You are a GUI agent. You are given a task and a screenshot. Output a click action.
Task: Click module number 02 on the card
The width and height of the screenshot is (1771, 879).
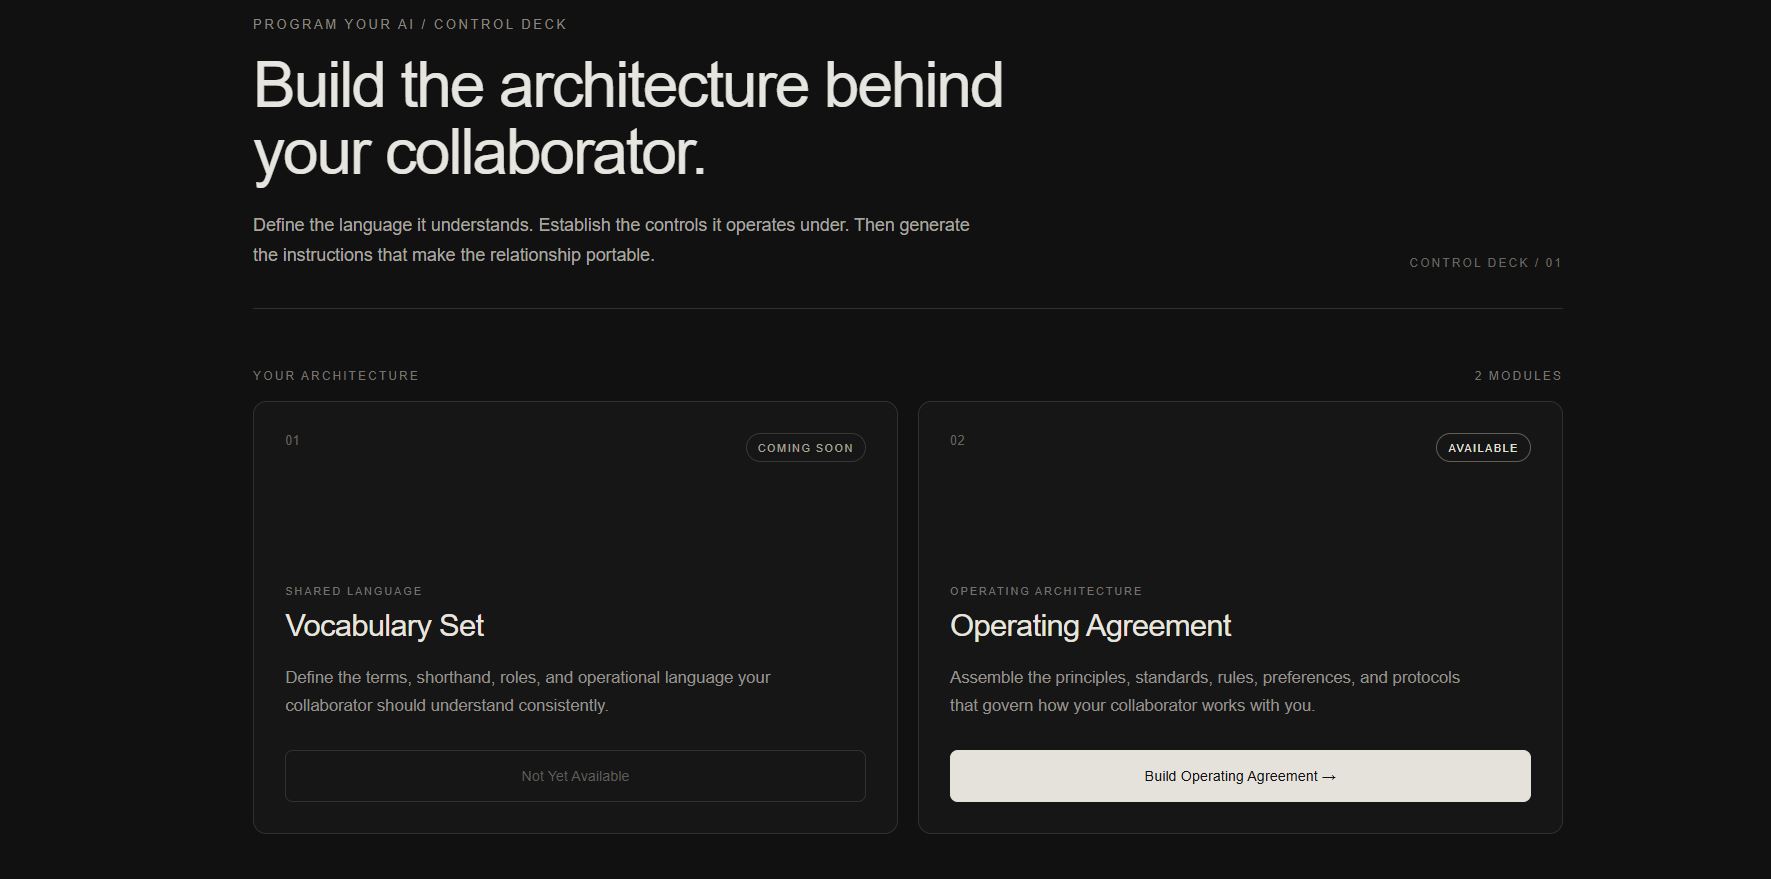[957, 441]
